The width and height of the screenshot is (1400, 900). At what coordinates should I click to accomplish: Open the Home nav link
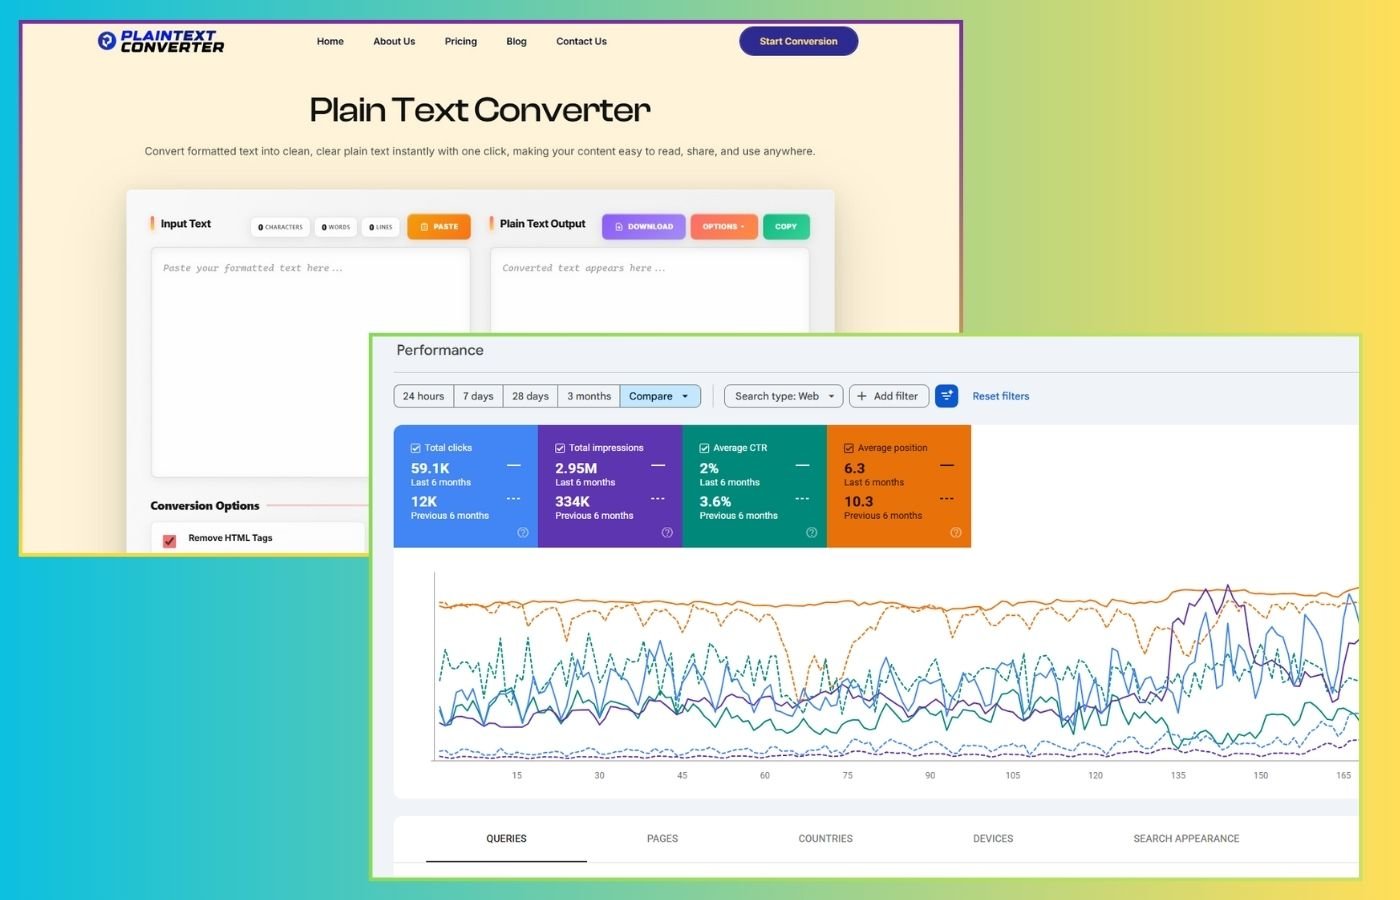click(x=330, y=41)
